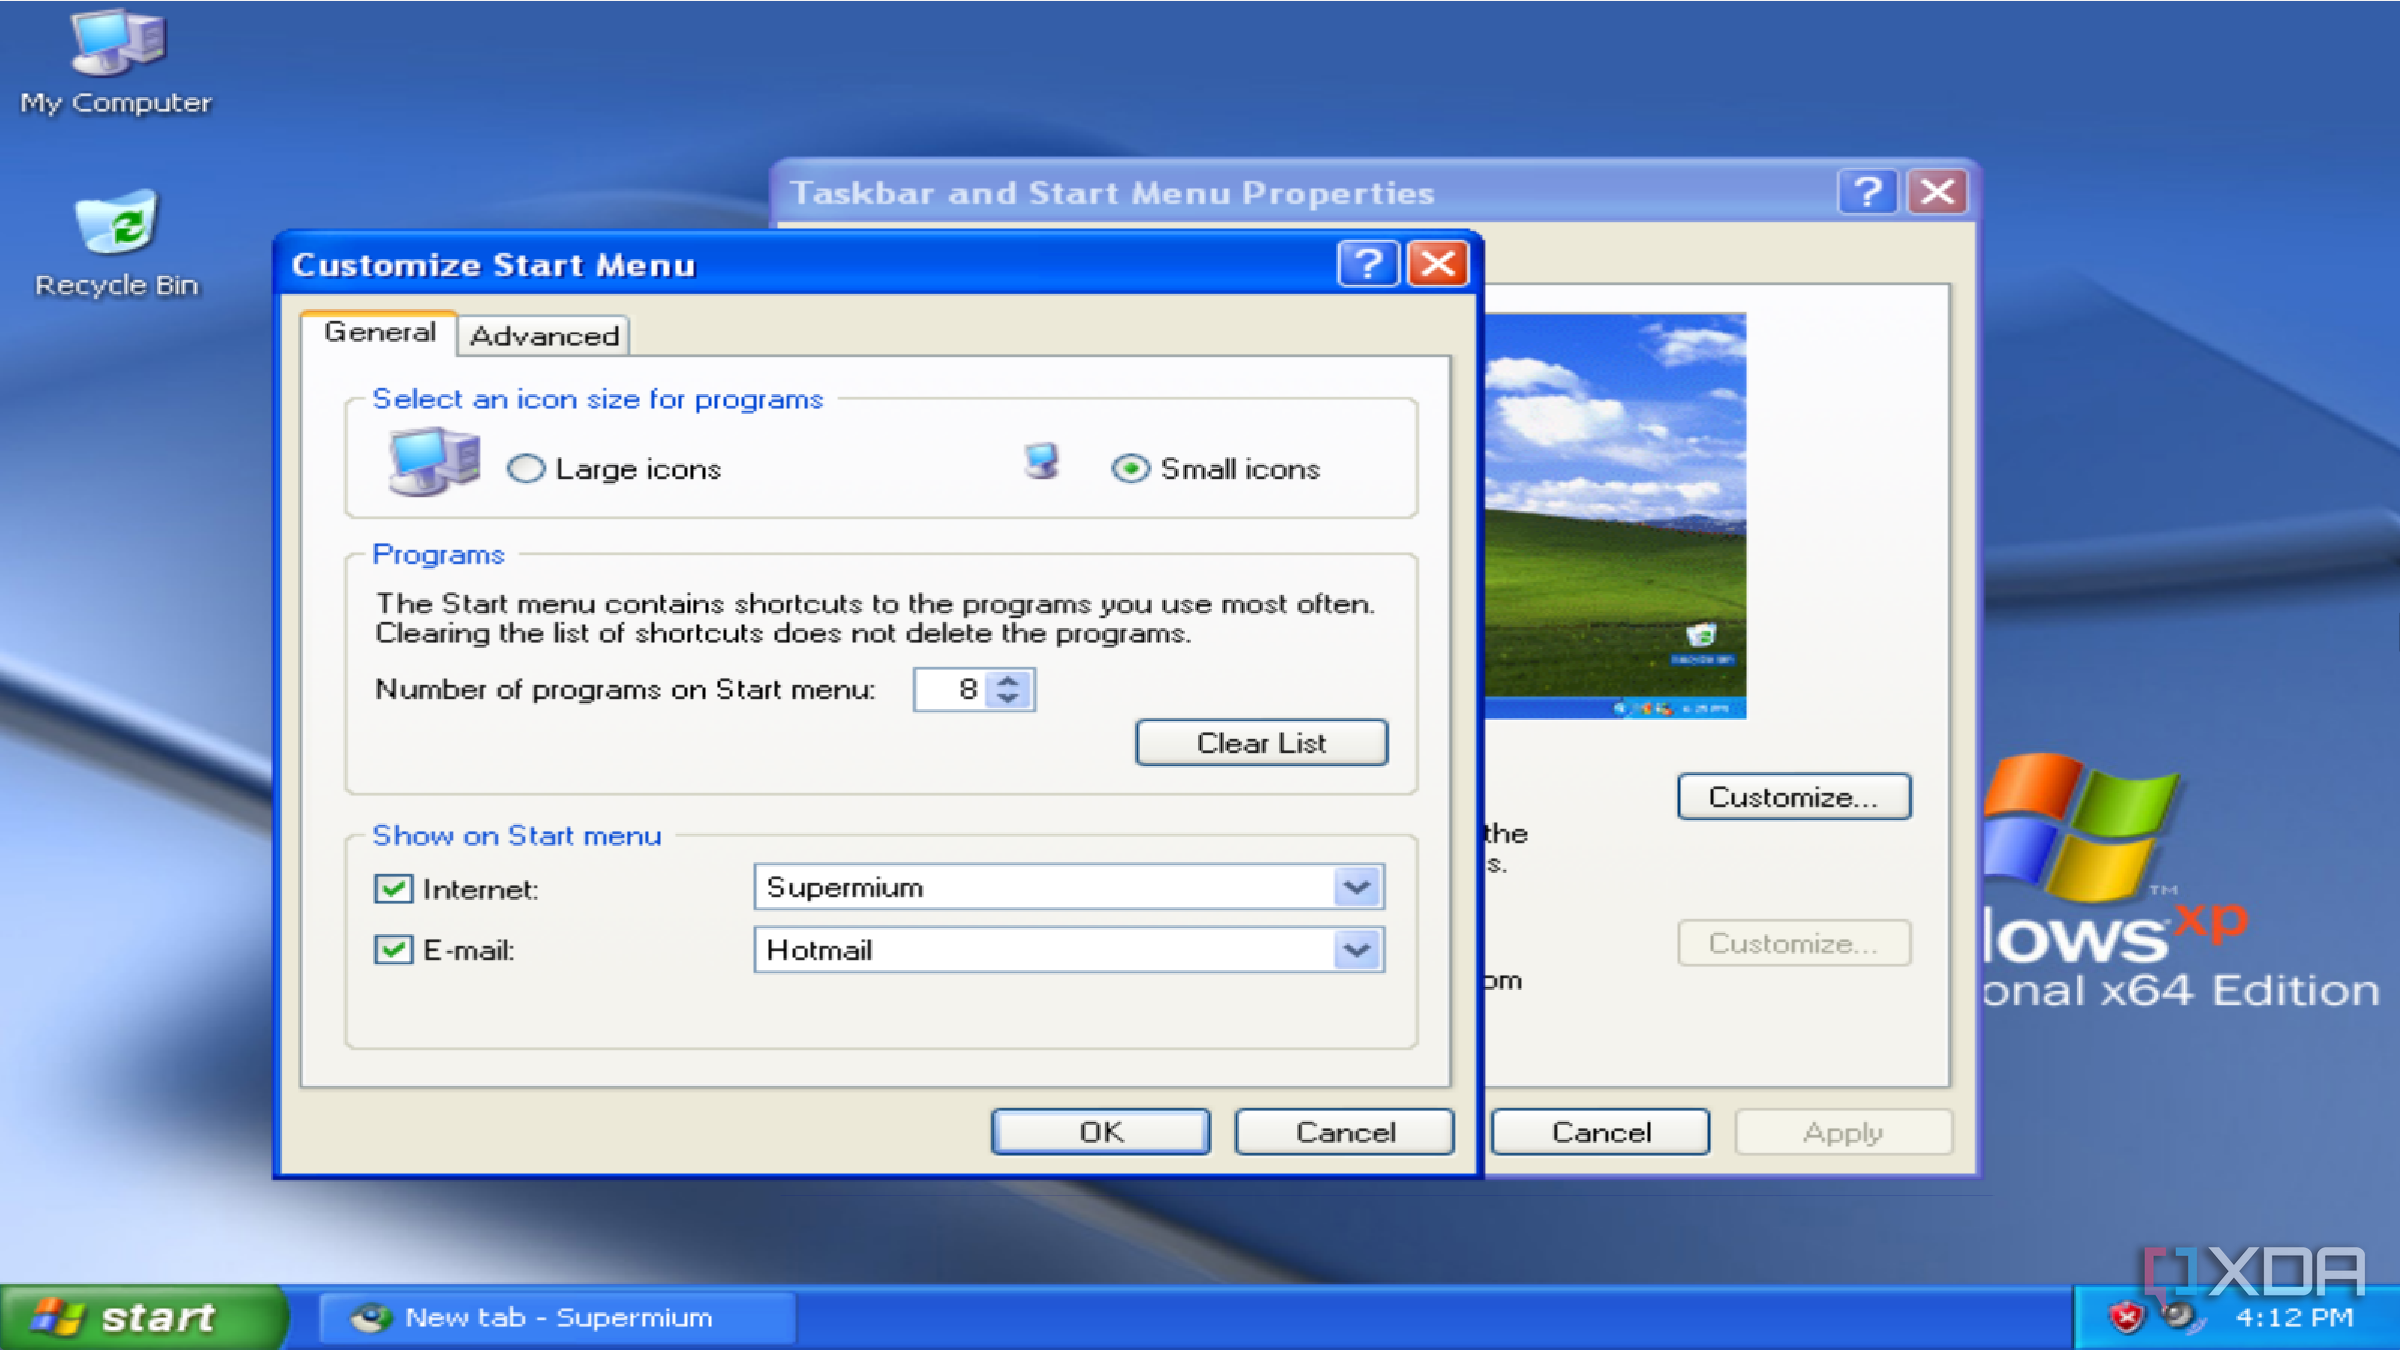Uncheck the E-mail checkbox
This screenshot has height=1350, width=2400.
(x=393, y=949)
